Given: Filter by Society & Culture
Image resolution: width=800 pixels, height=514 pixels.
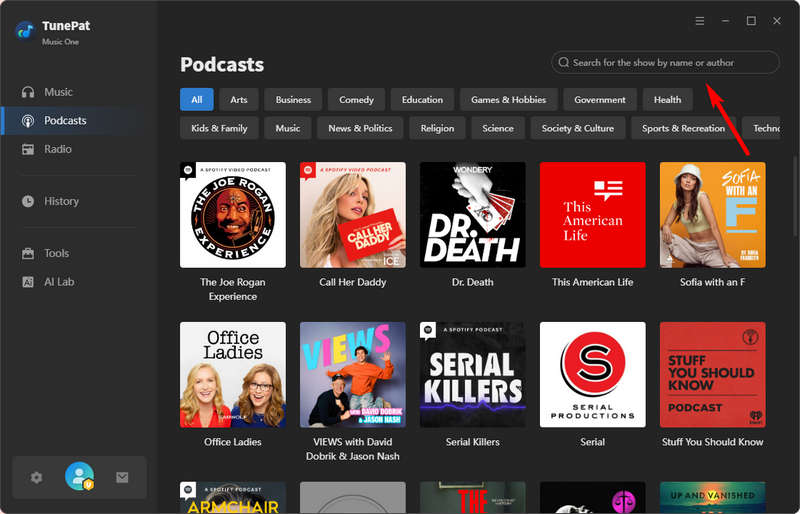Looking at the screenshot, I should point(578,128).
